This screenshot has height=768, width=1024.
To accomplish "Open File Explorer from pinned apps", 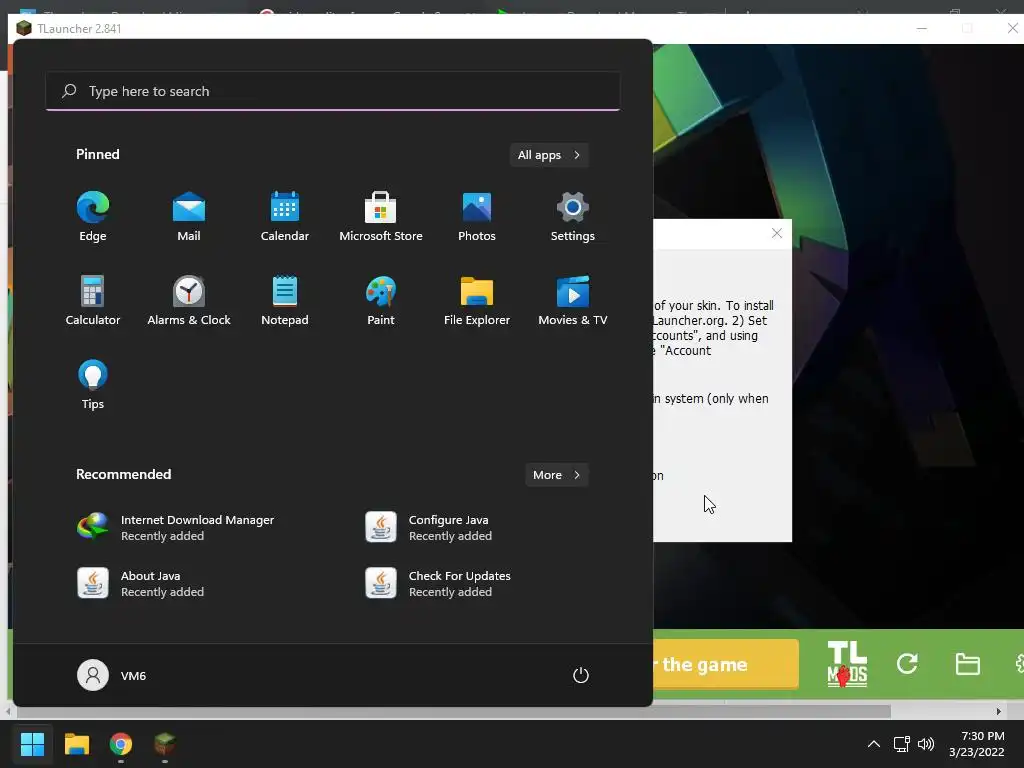I will coord(477,301).
